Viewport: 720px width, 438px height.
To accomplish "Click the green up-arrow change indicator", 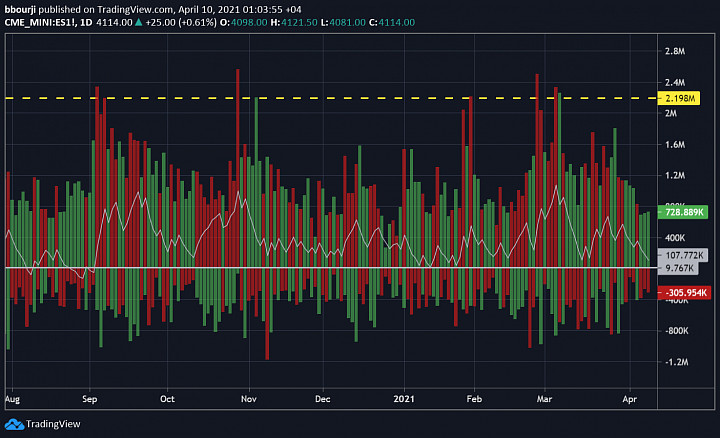I will (x=139, y=22).
